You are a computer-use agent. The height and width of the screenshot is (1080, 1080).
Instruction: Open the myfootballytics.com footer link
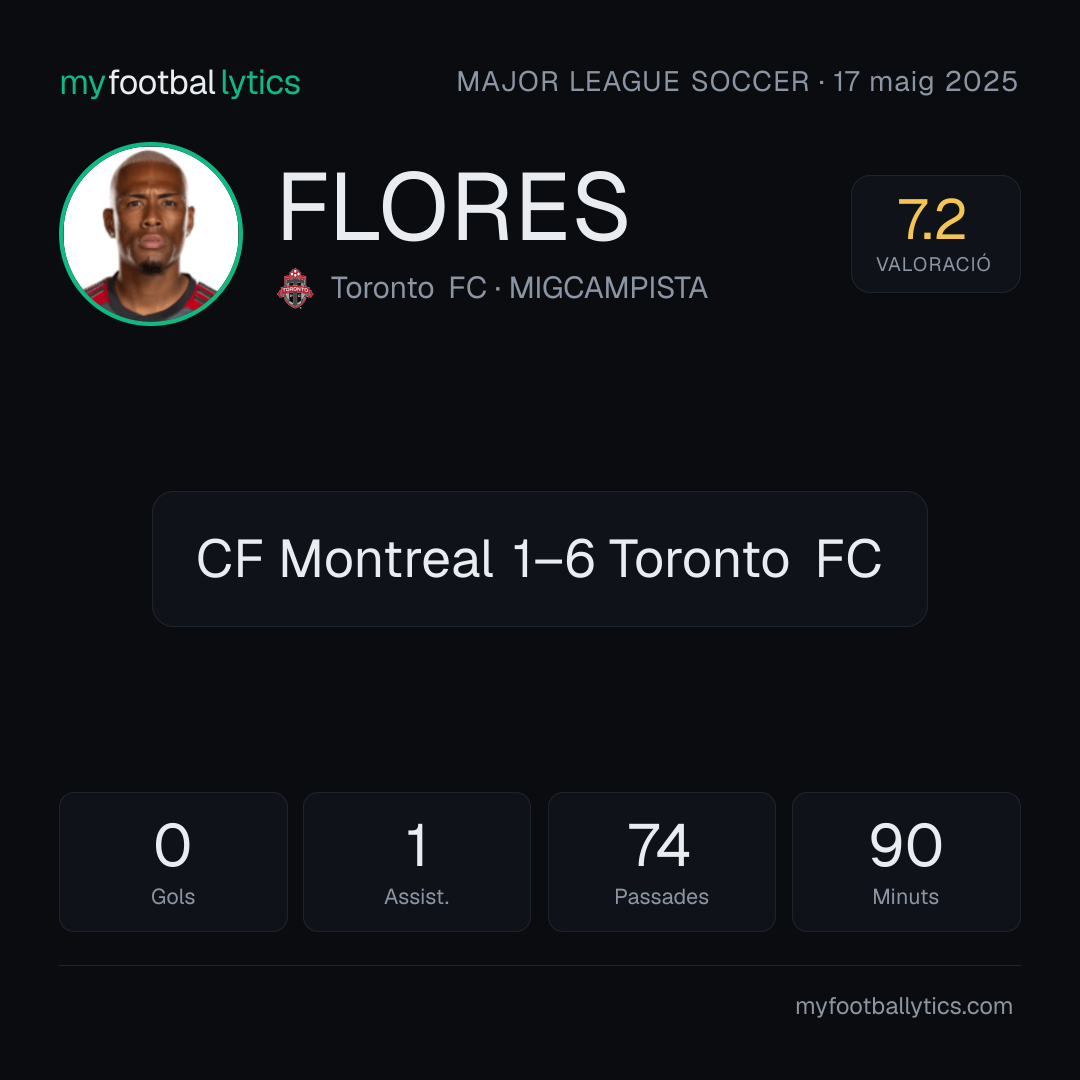click(904, 1006)
